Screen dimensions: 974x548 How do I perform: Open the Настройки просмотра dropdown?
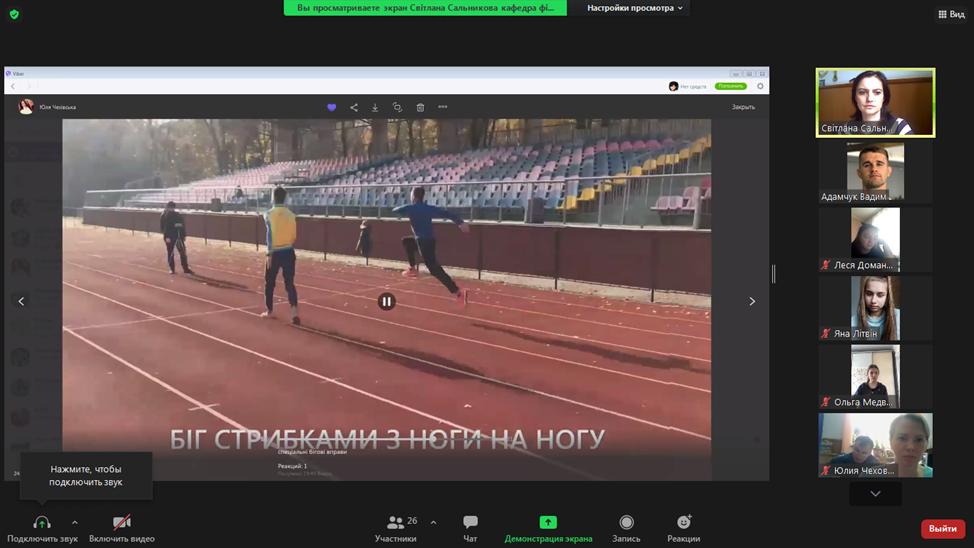(x=635, y=8)
